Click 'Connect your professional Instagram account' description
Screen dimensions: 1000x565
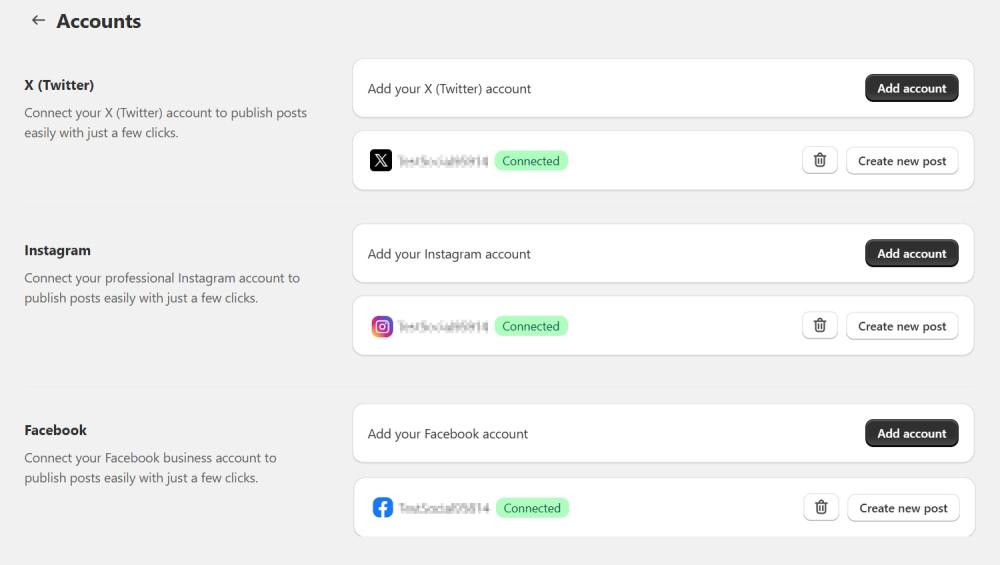point(162,288)
